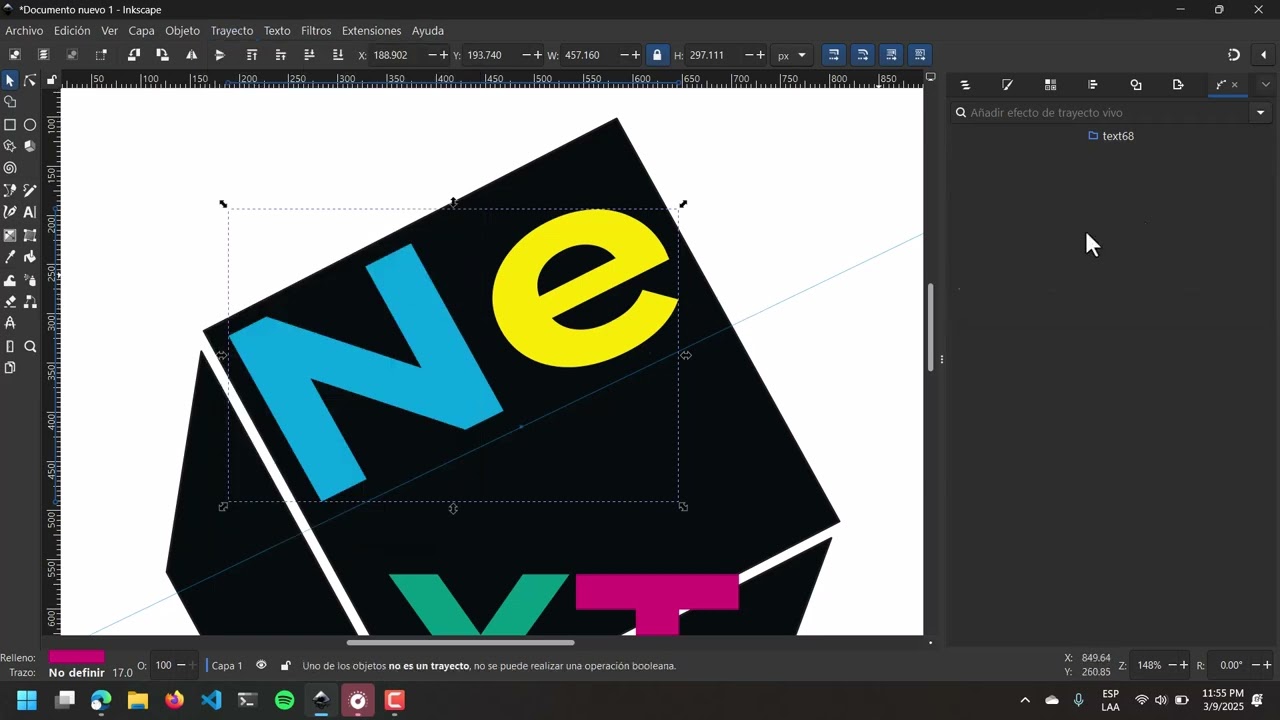Select the Mesh gradient tool

coord(30,236)
